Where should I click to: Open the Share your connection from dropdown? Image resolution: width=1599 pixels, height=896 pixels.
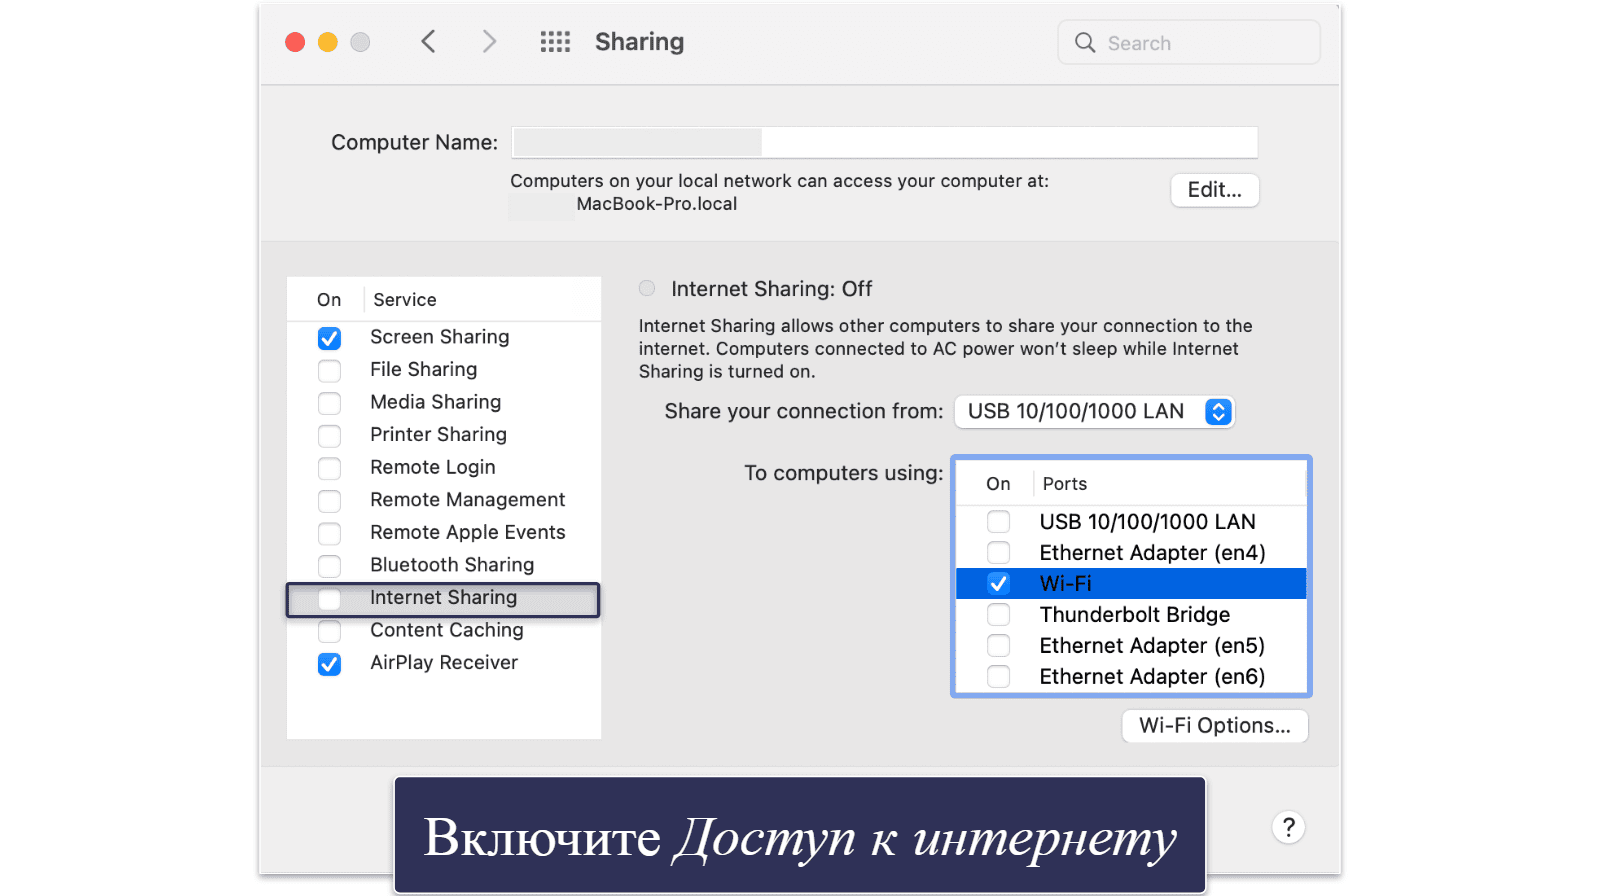tap(1094, 412)
